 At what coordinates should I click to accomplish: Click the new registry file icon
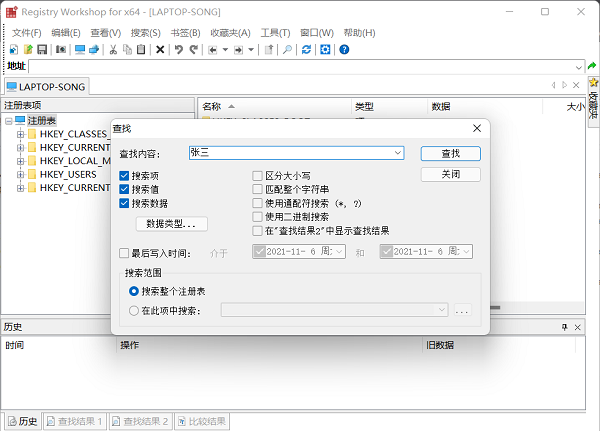pyautogui.click(x=14, y=50)
